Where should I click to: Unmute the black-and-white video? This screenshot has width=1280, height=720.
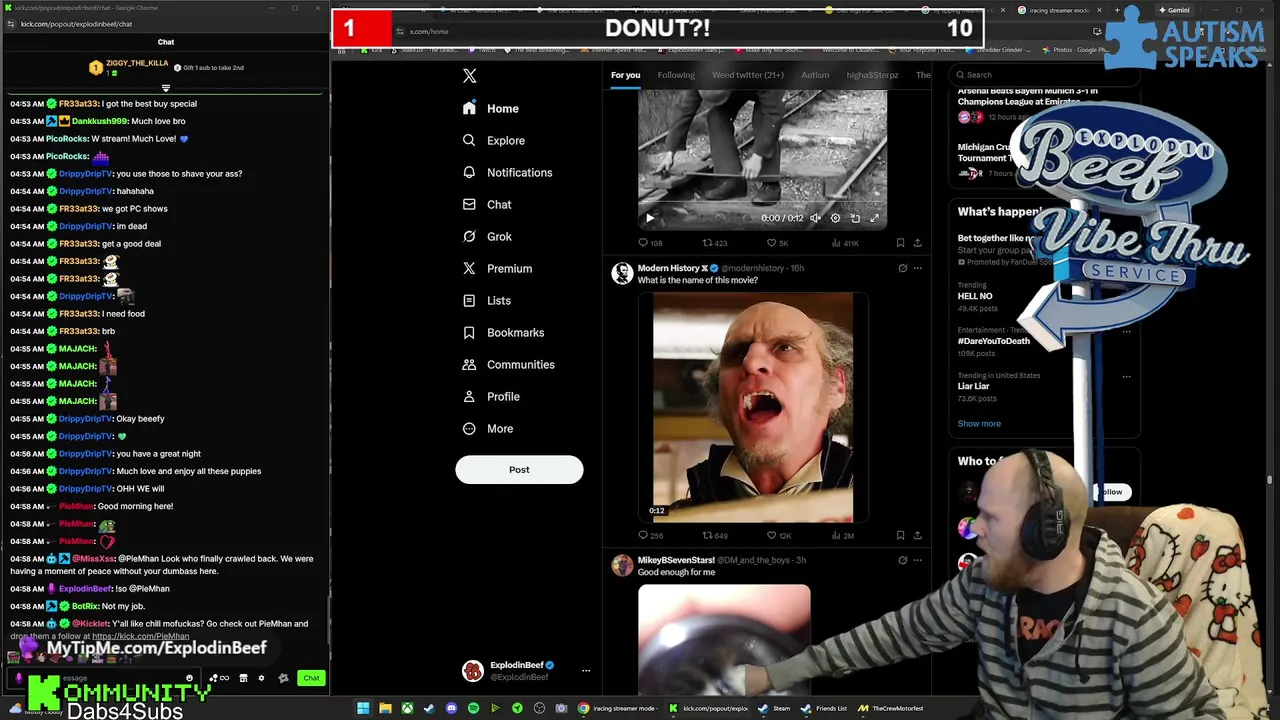[815, 218]
